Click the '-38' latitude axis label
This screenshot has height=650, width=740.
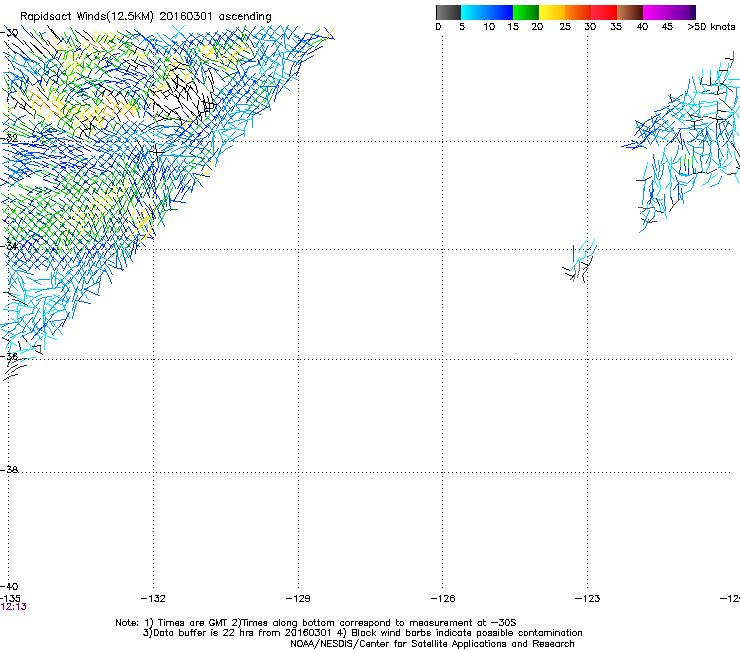tap(10, 470)
